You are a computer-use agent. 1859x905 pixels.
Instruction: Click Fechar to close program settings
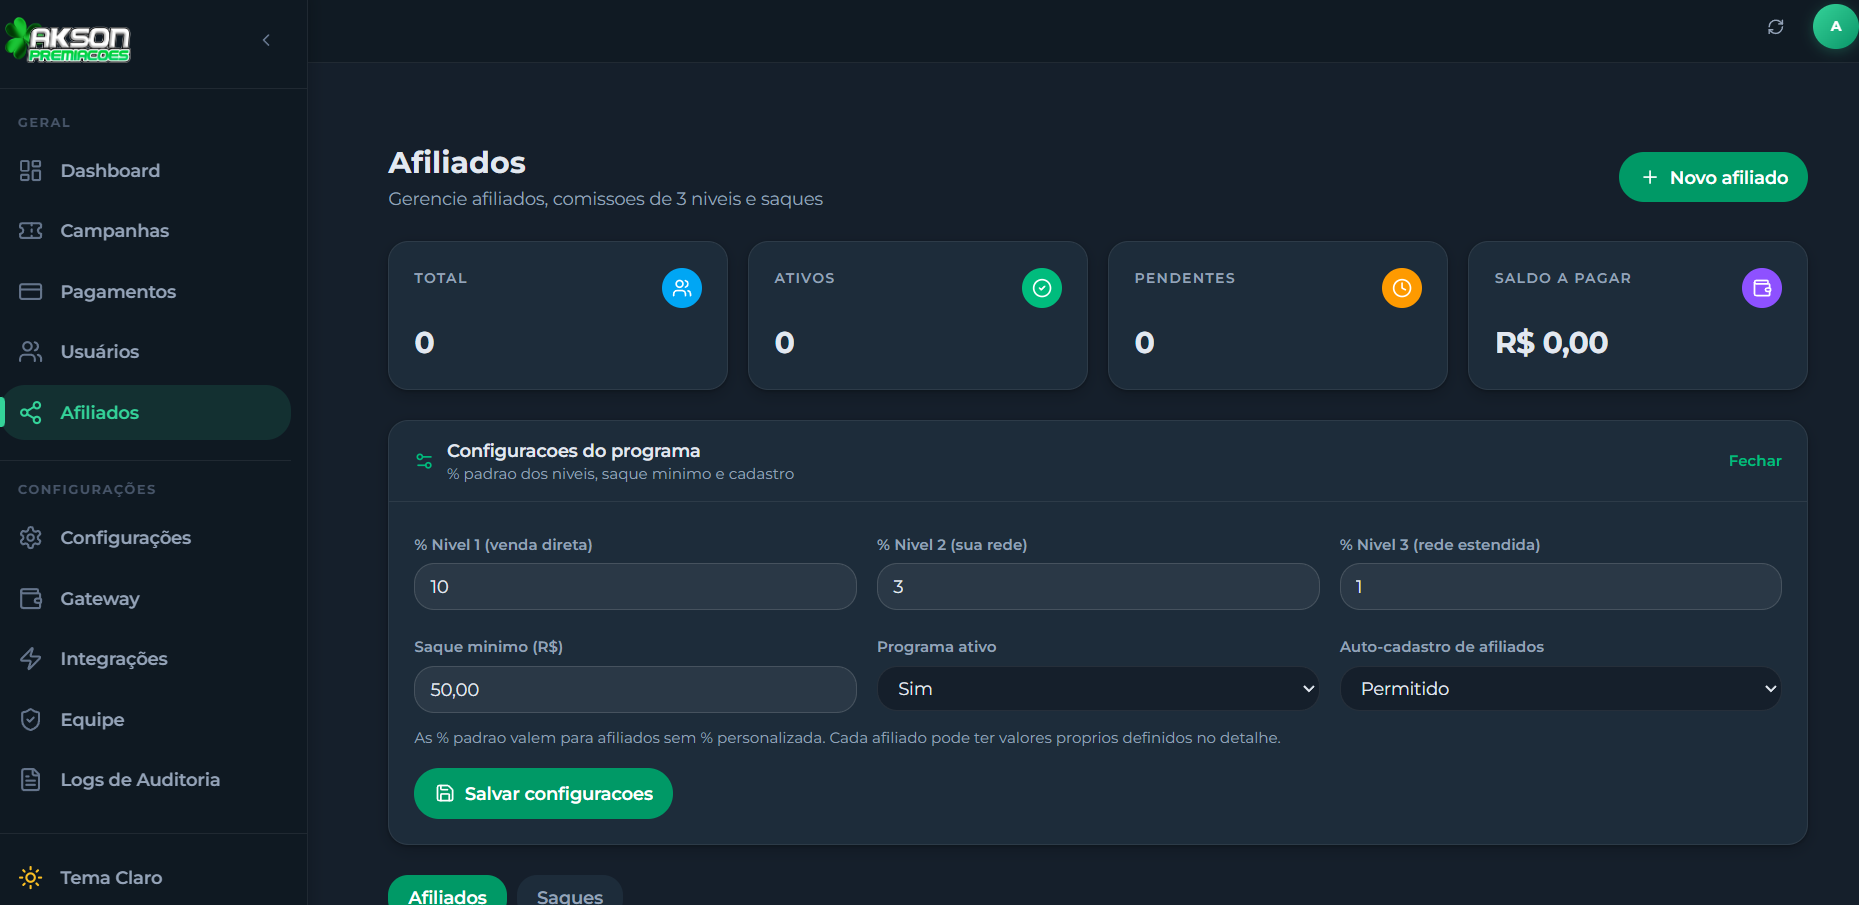tap(1755, 461)
